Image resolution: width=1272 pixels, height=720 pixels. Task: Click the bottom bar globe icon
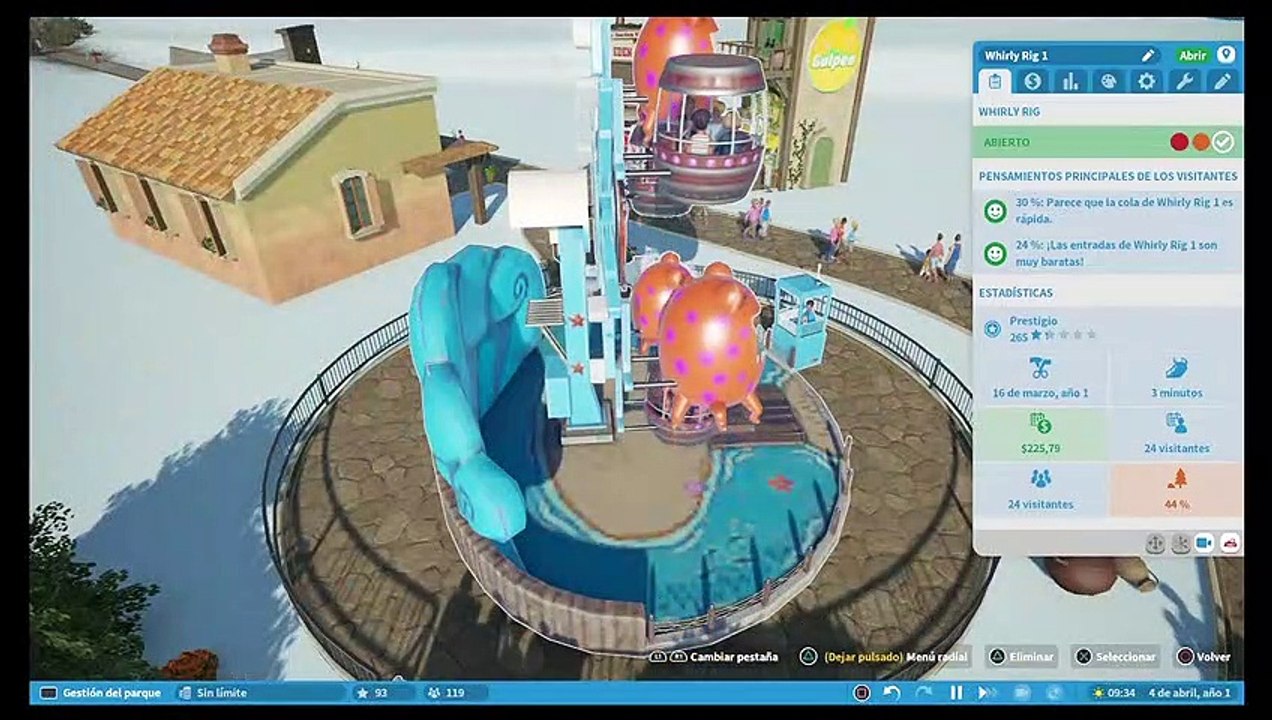coord(1053,692)
